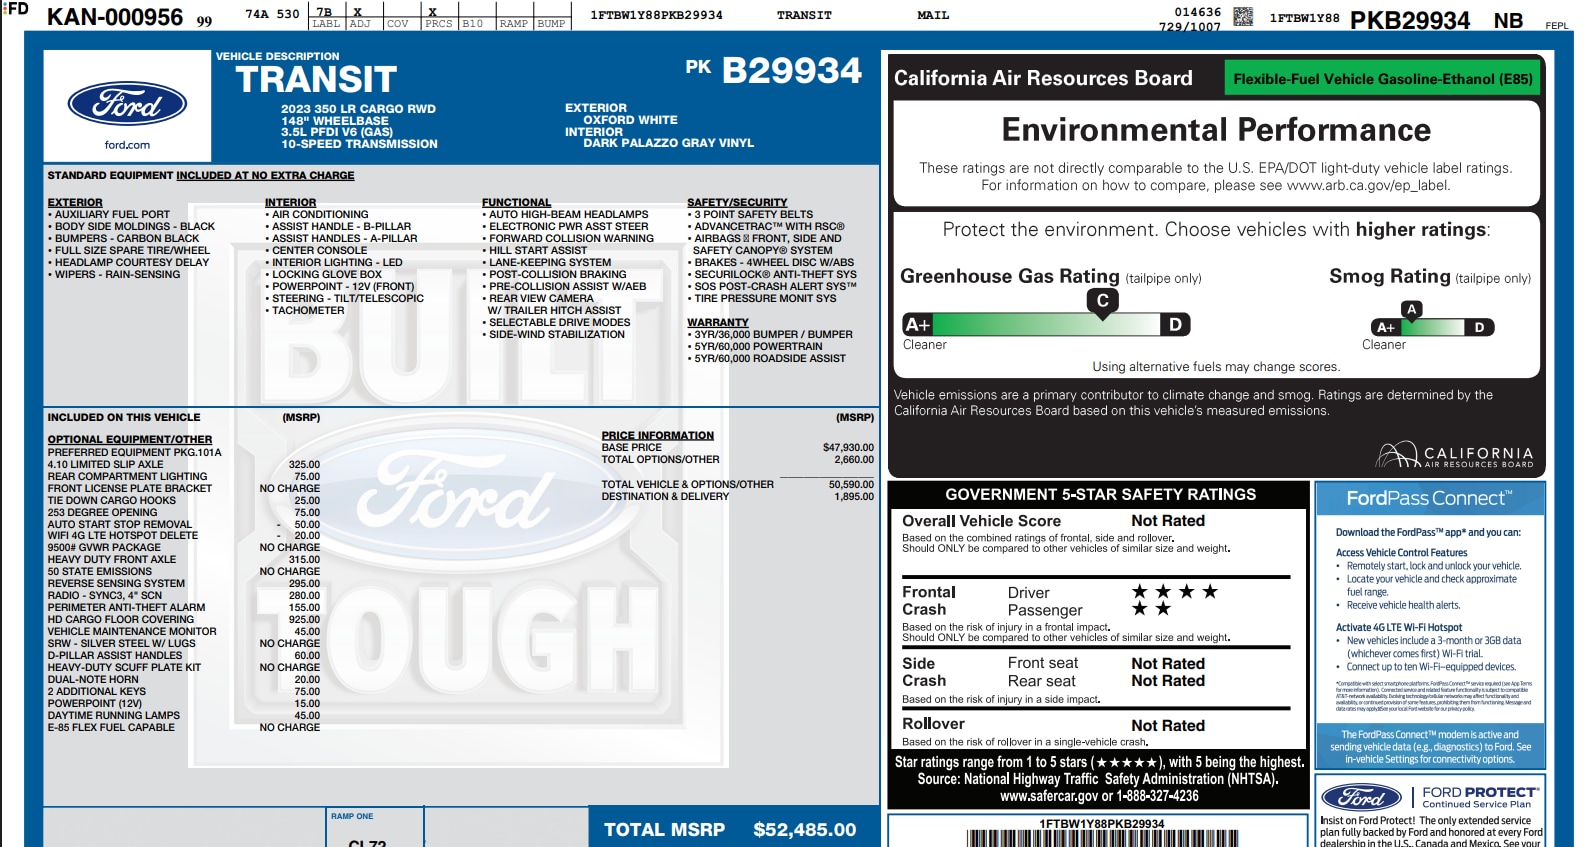
Task: Click the 'OXFORD WHITE' exterior color
Action: coord(630,120)
